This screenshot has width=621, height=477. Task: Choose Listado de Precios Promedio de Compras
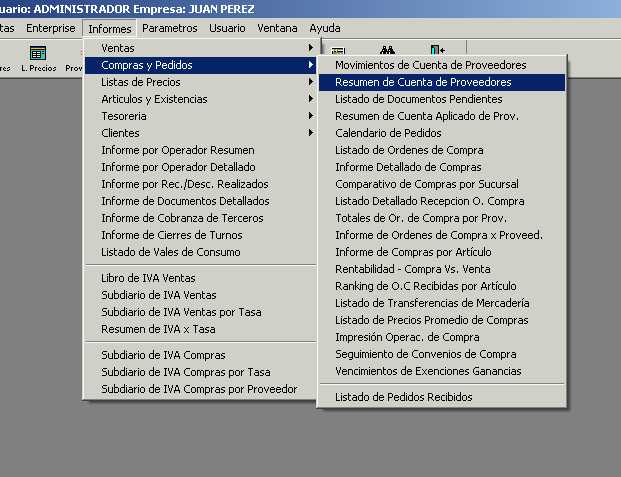tap(442, 321)
